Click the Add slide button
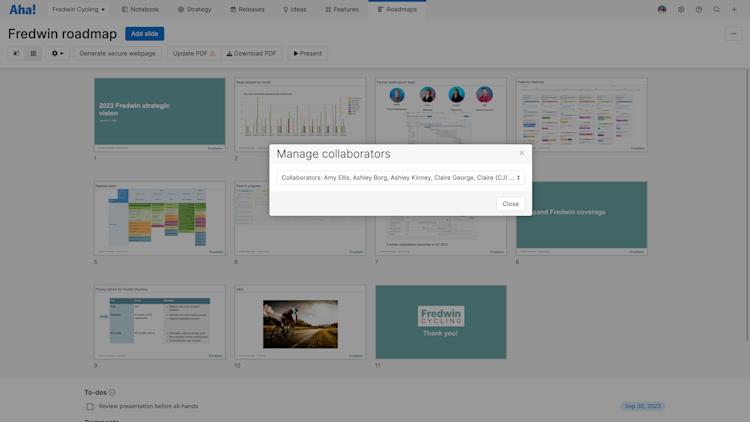Image resolution: width=750 pixels, height=422 pixels. tap(144, 33)
